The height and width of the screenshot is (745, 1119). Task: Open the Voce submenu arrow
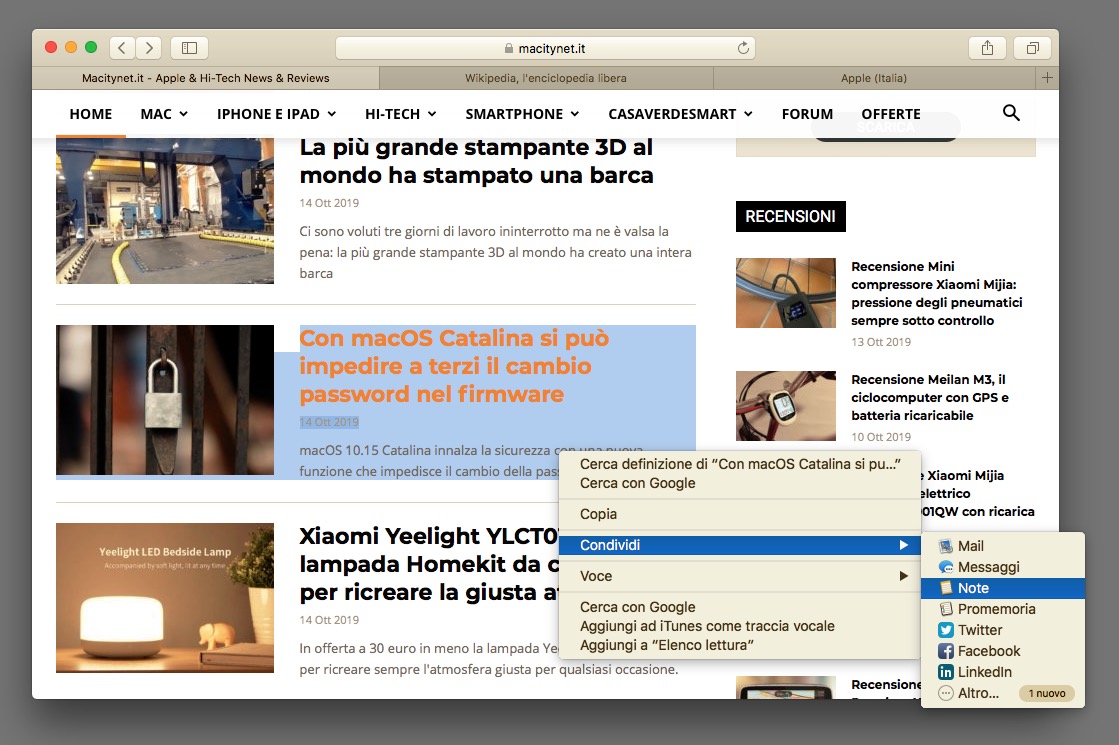click(x=903, y=576)
